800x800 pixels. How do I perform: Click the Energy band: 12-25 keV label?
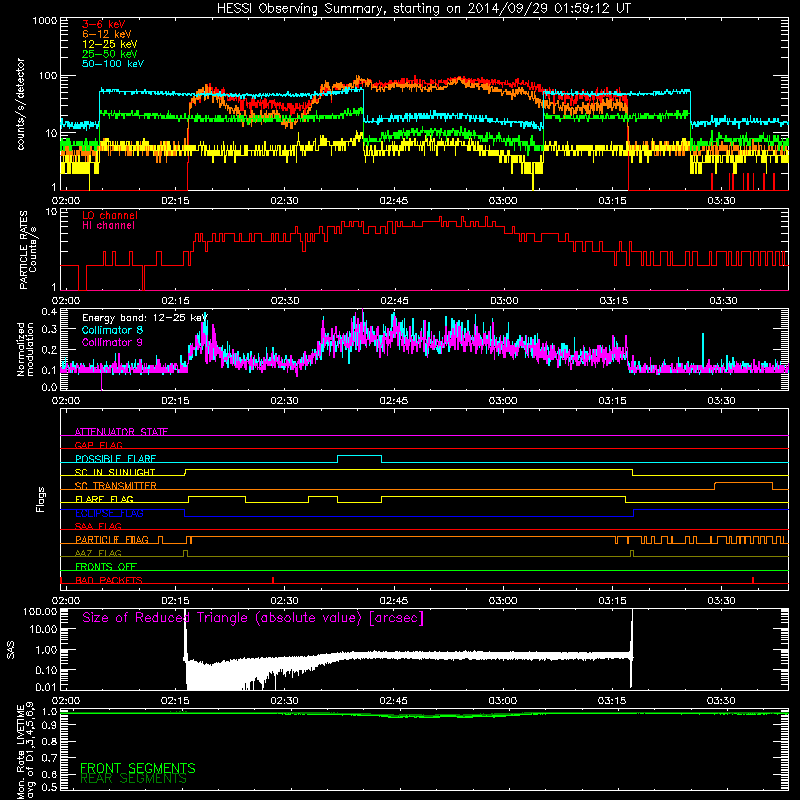144,318
